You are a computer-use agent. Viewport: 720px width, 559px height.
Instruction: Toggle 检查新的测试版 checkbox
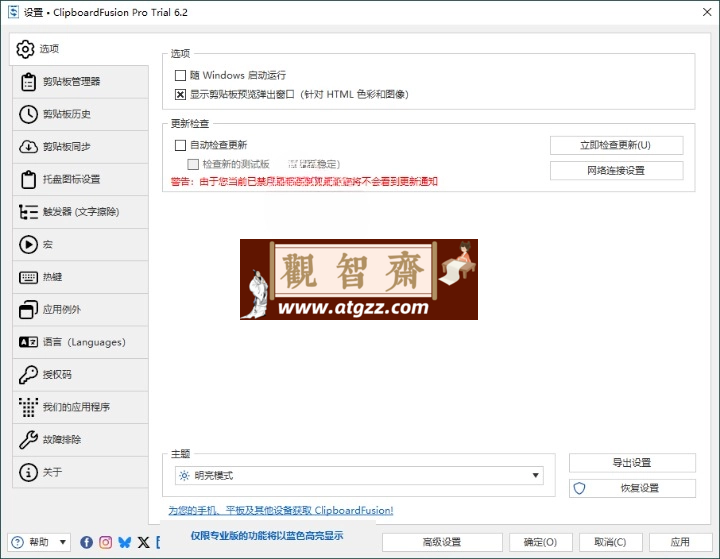point(193,164)
